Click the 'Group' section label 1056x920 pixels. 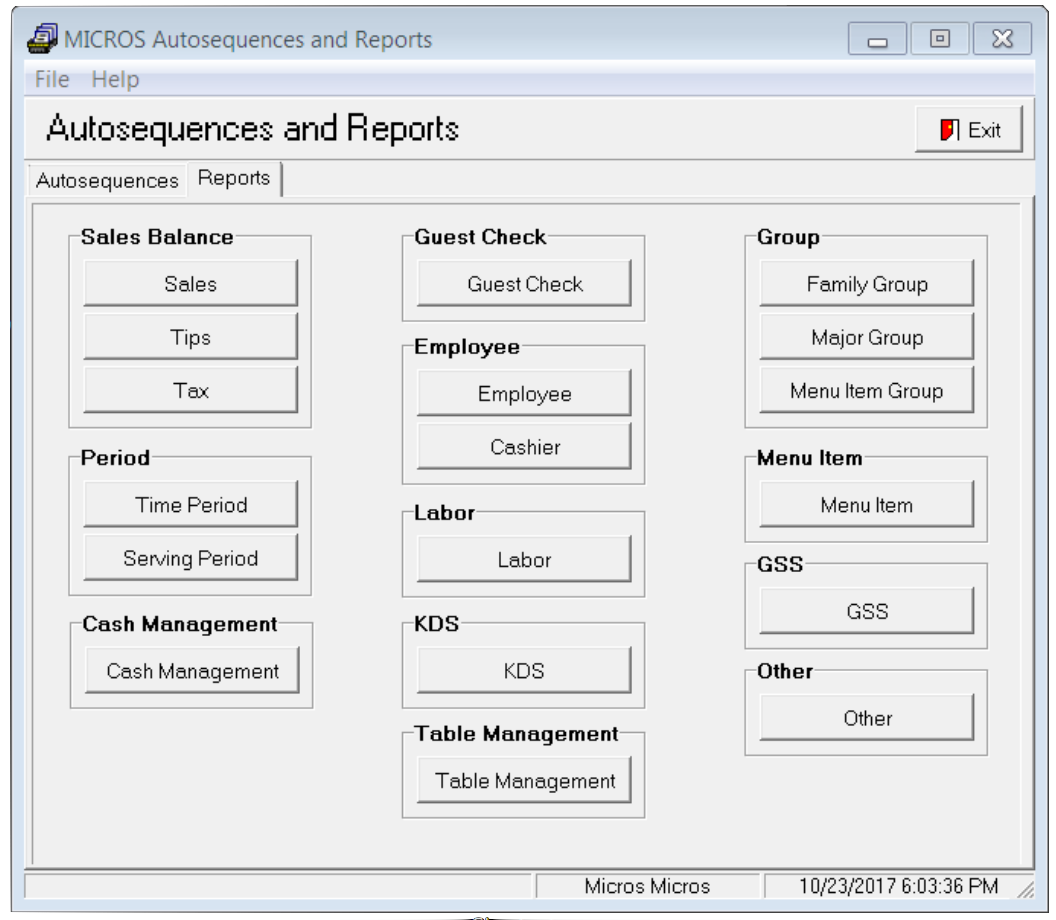(x=788, y=237)
